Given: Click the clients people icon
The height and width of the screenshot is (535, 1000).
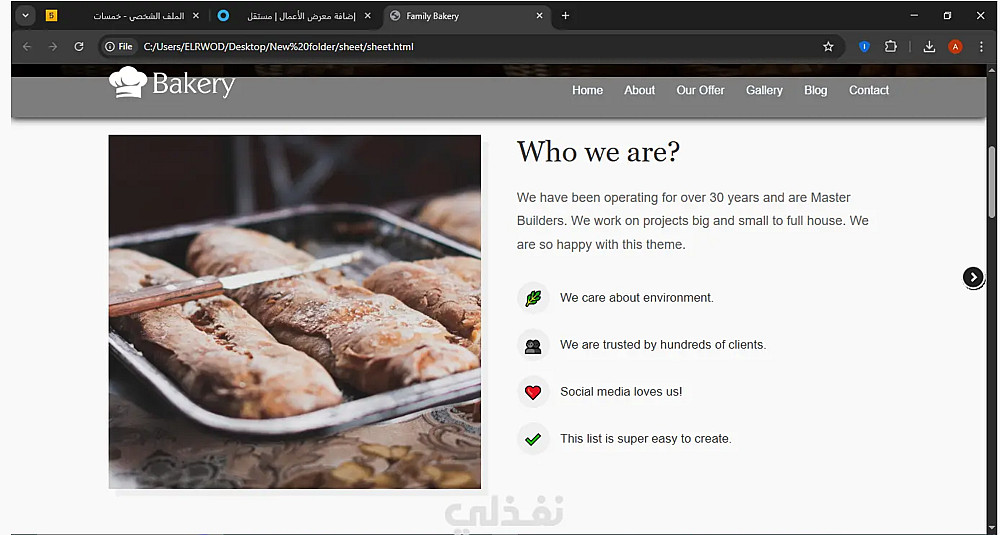Looking at the screenshot, I should (x=533, y=345).
